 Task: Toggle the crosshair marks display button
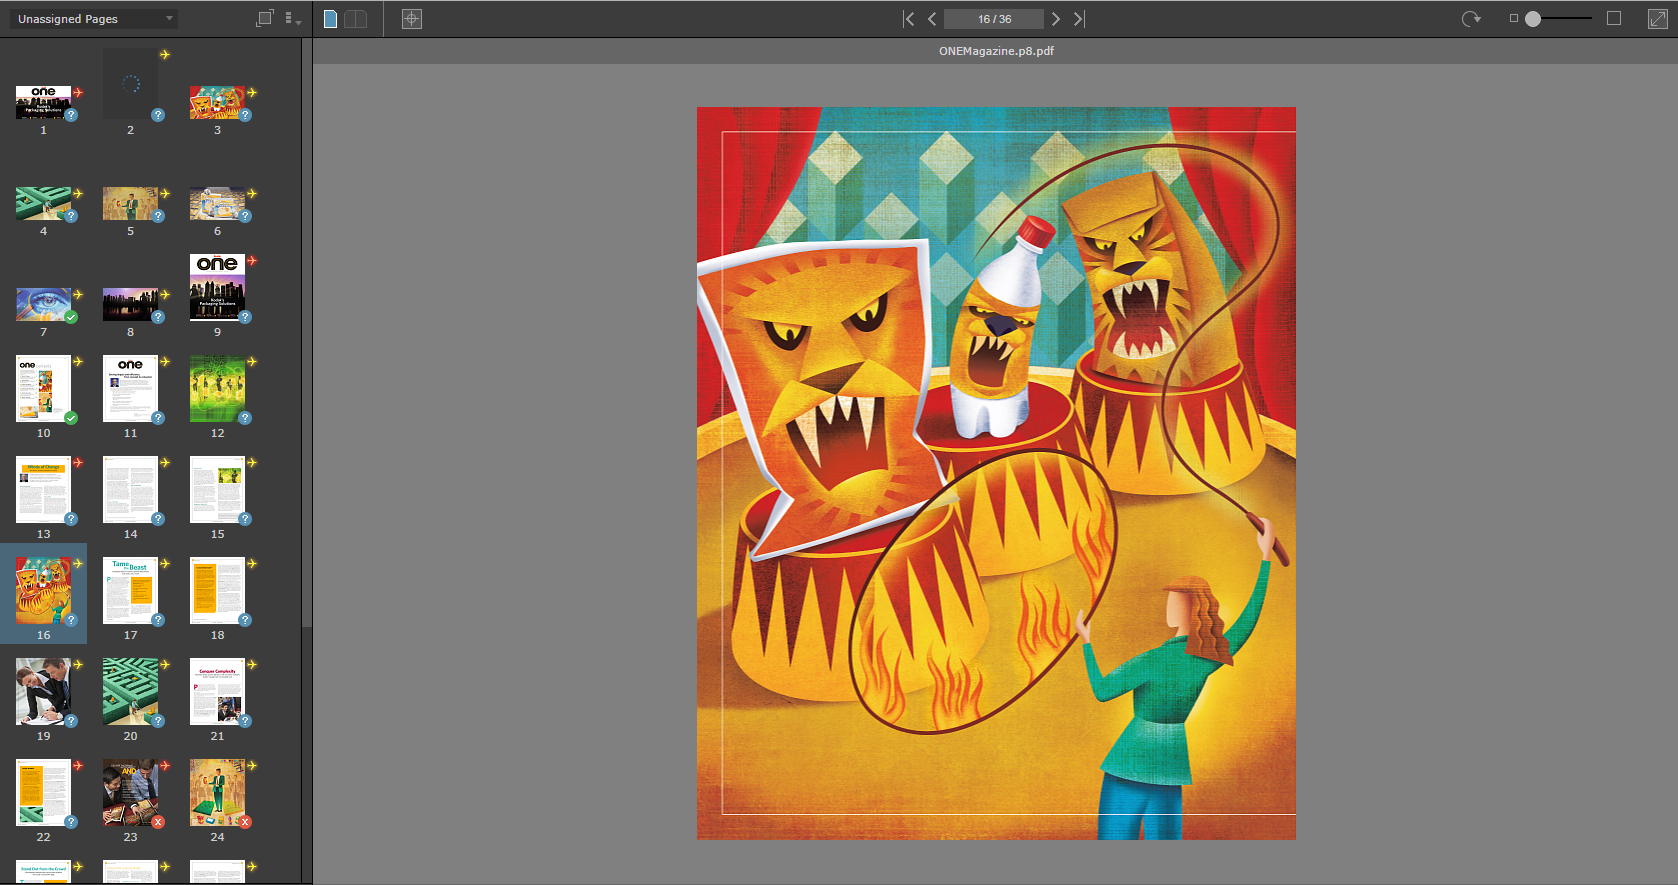coord(411,19)
